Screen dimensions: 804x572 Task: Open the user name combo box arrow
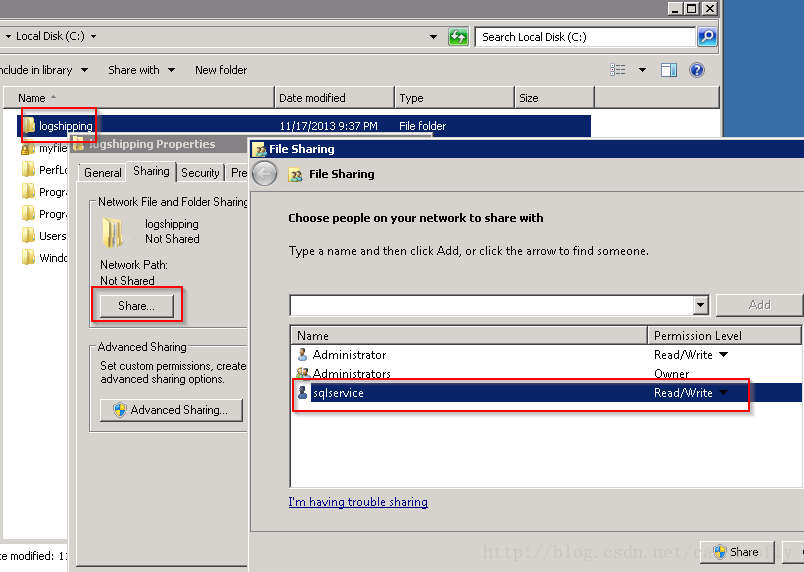point(700,305)
